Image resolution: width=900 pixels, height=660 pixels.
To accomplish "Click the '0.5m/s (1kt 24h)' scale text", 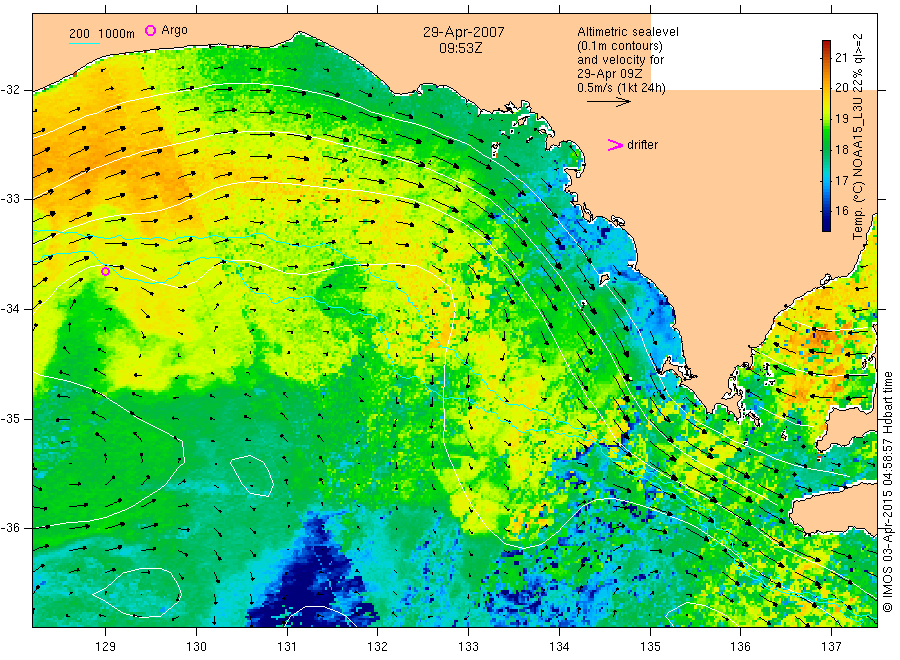I will [621, 88].
